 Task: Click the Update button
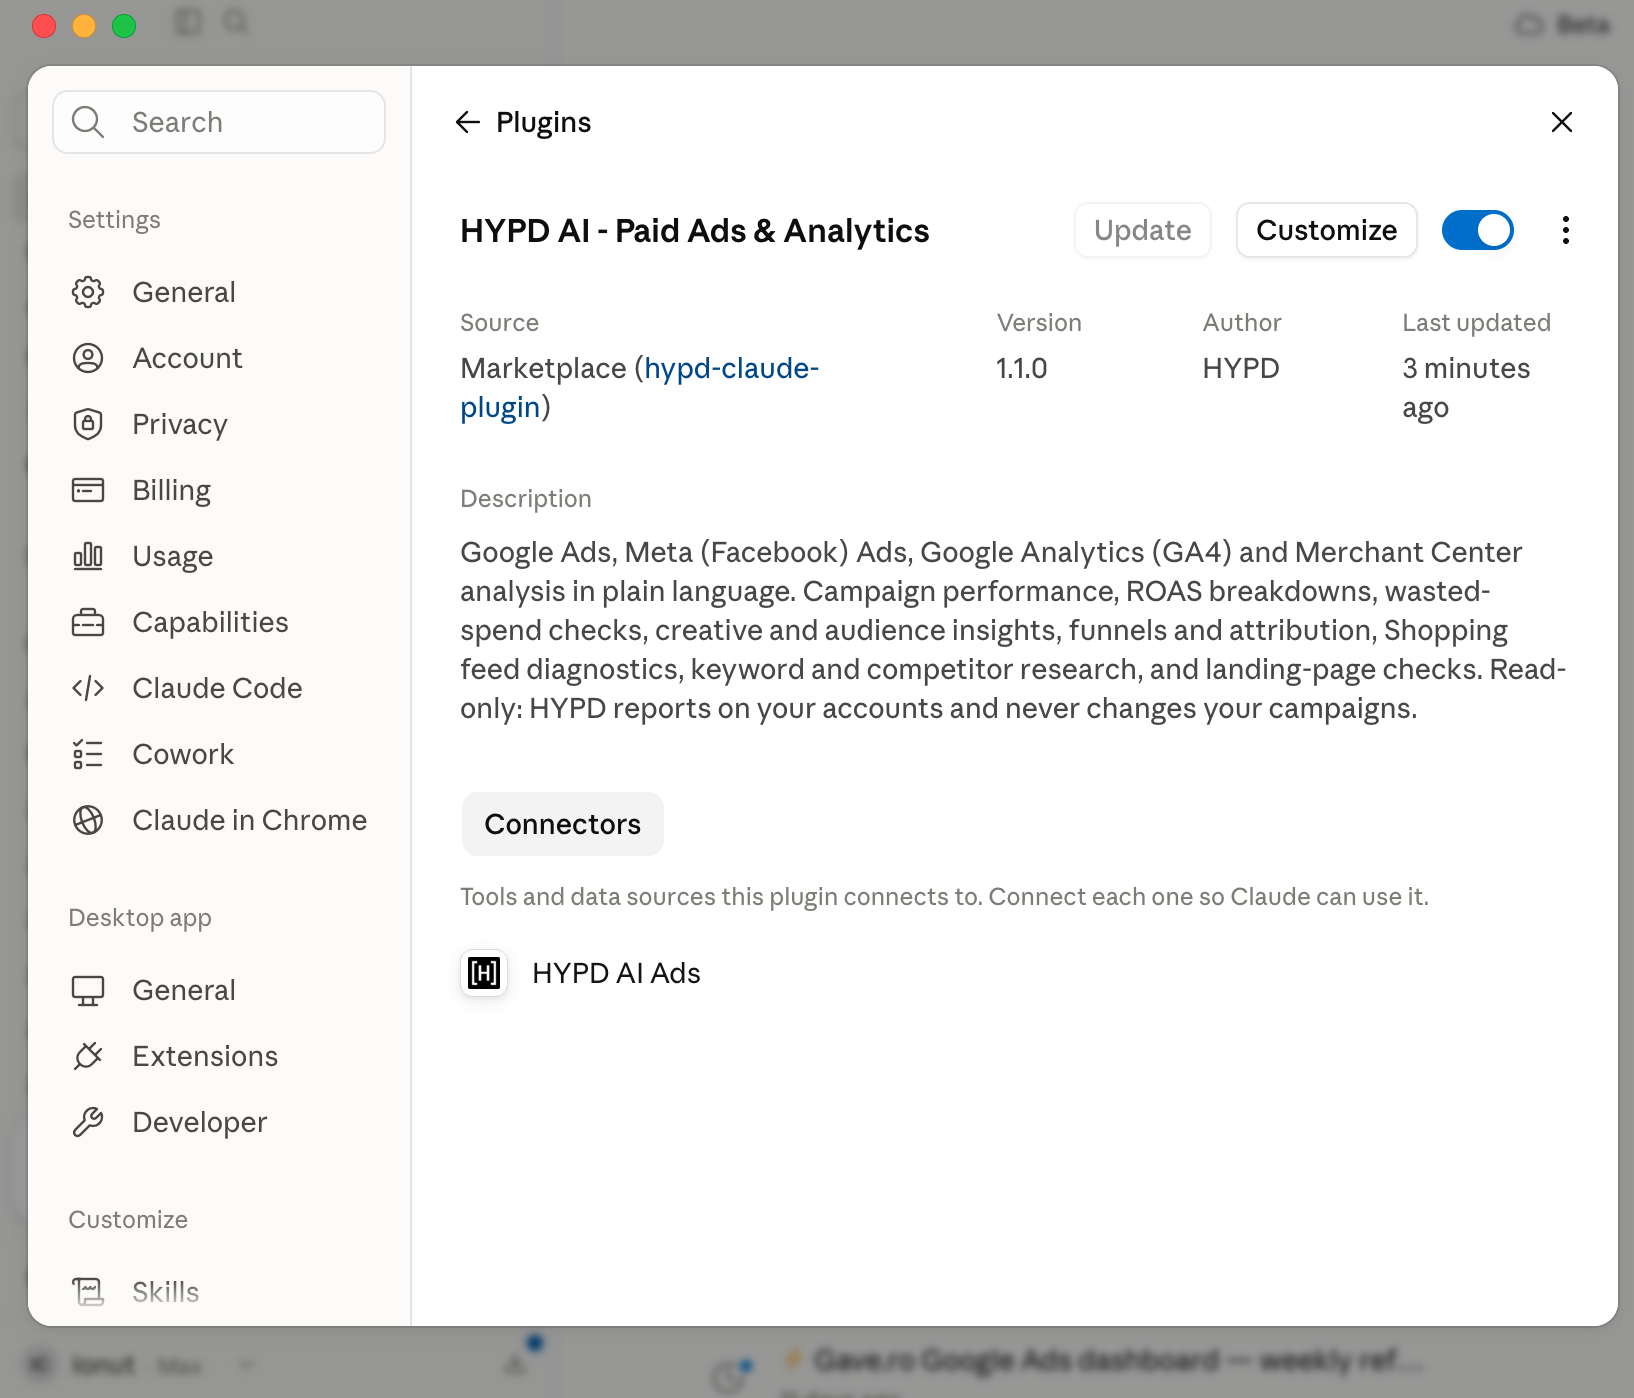(x=1143, y=230)
